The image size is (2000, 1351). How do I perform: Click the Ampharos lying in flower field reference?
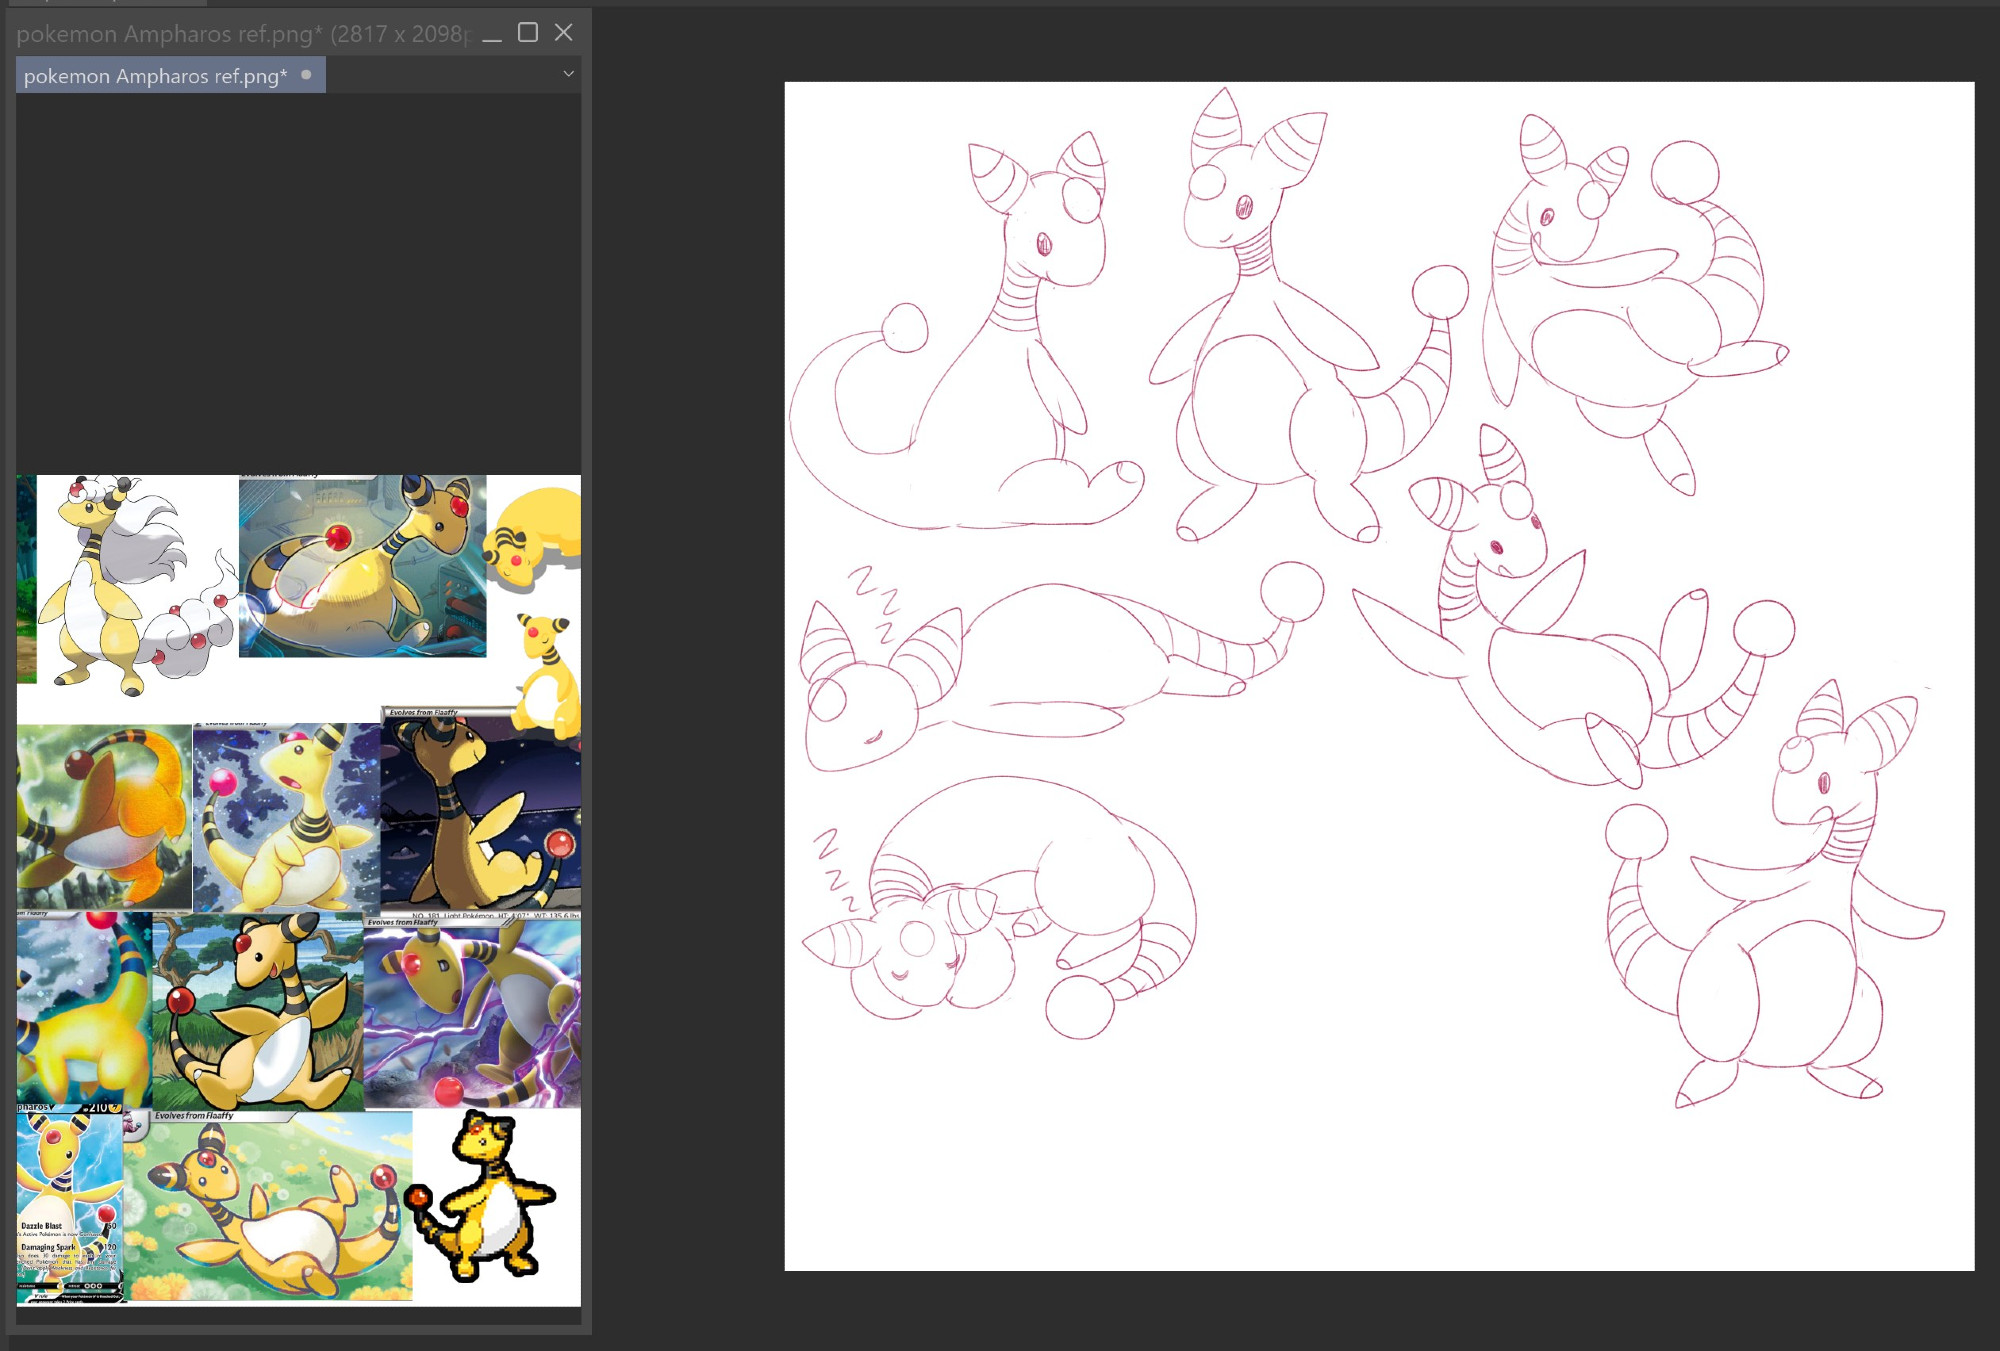pos(267,1205)
